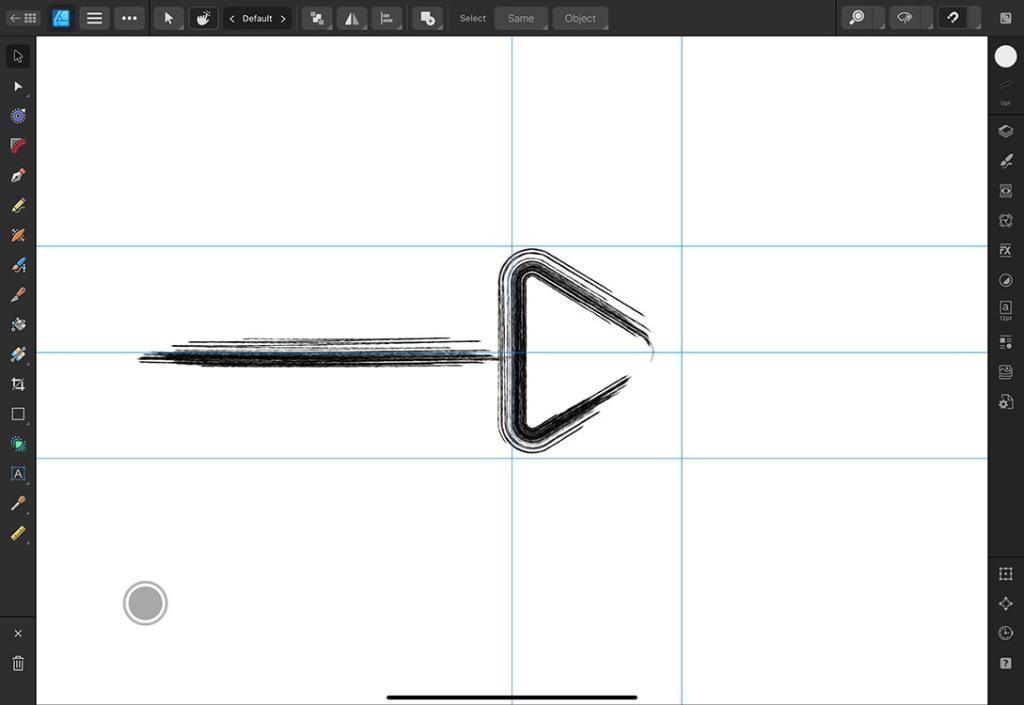Select the Artistic Text tool
This screenshot has width=1024, height=705.
pyautogui.click(x=18, y=473)
